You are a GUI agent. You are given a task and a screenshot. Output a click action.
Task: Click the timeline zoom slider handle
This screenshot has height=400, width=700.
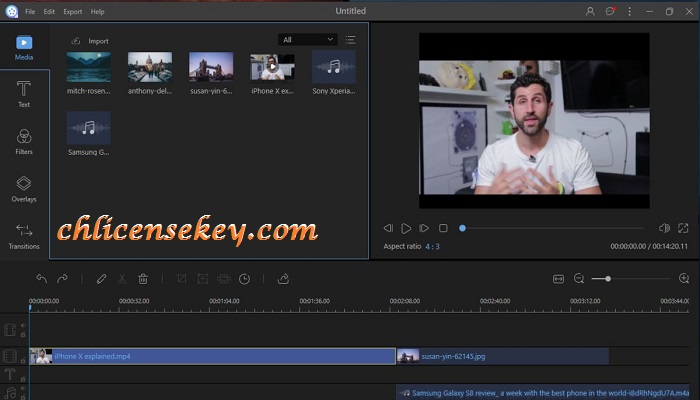click(x=608, y=279)
